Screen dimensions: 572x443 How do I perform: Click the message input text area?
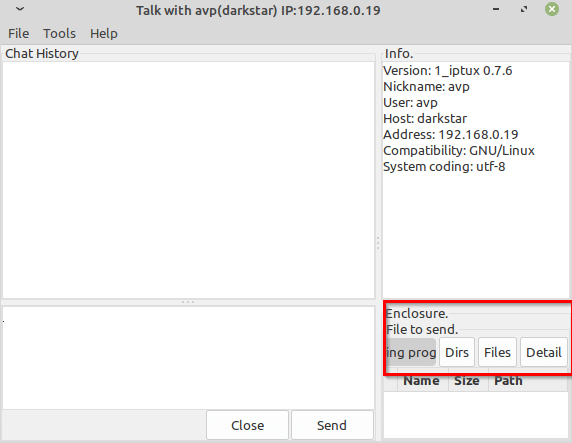pyautogui.click(x=189, y=358)
